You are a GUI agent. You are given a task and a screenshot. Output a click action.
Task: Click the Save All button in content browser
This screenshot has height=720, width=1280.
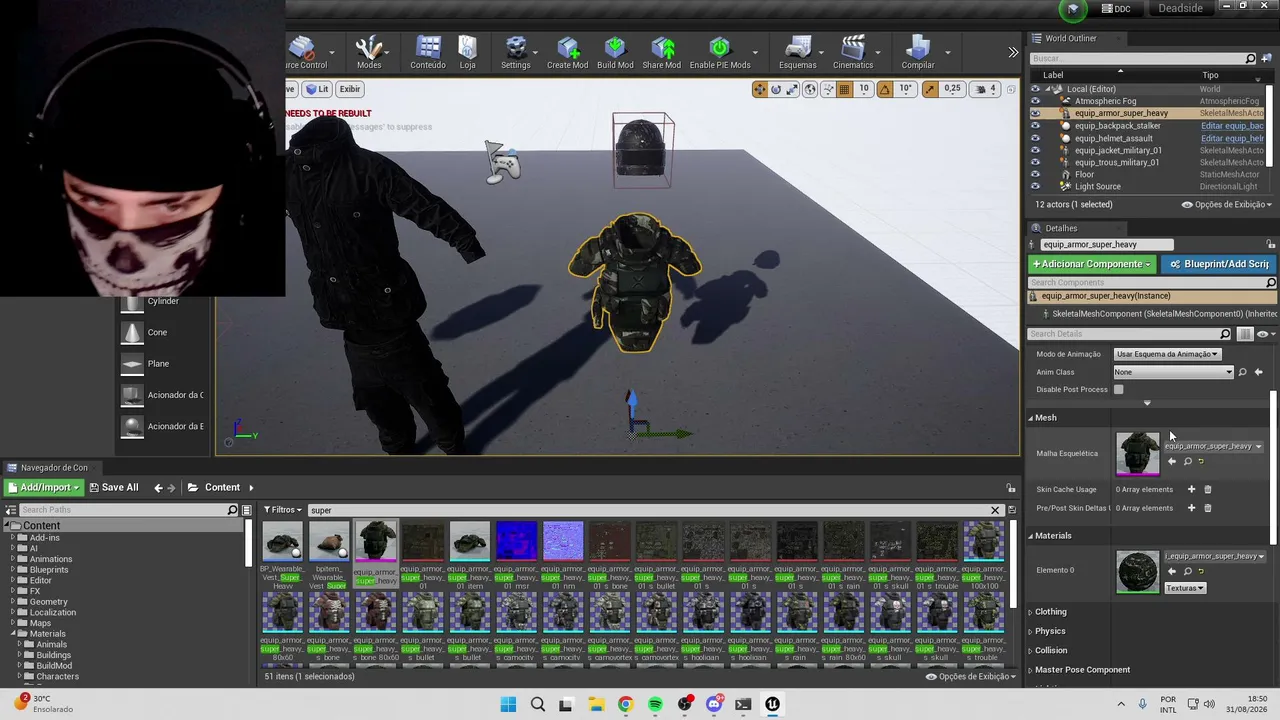[x=112, y=487]
